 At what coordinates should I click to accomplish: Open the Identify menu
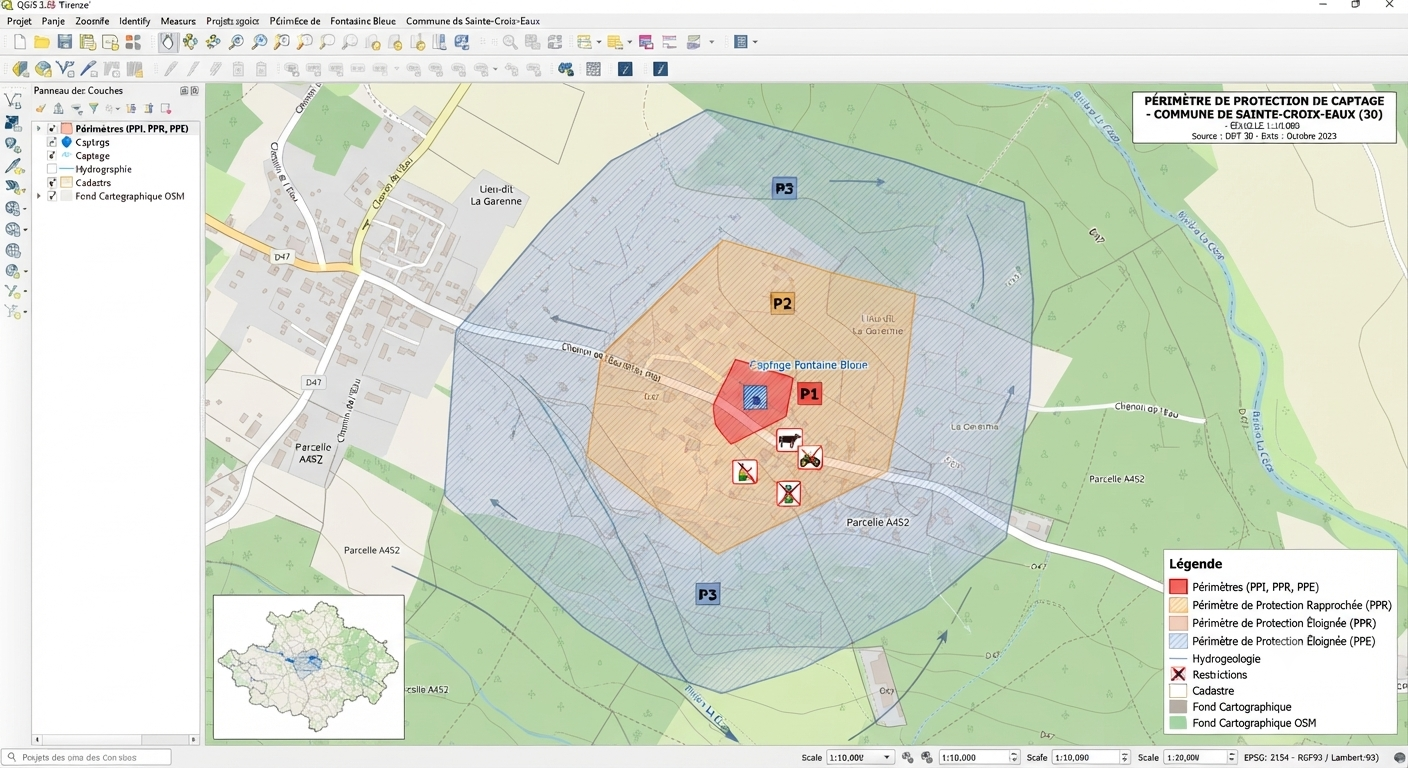(134, 21)
